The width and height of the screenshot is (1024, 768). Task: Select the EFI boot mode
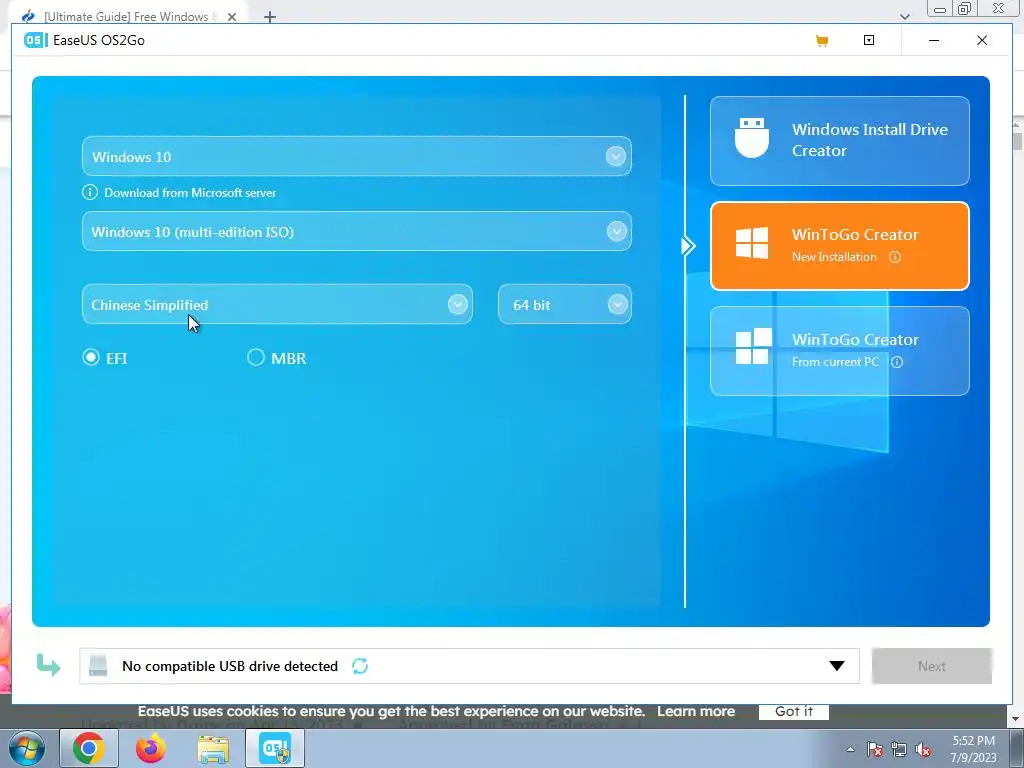click(91, 357)
